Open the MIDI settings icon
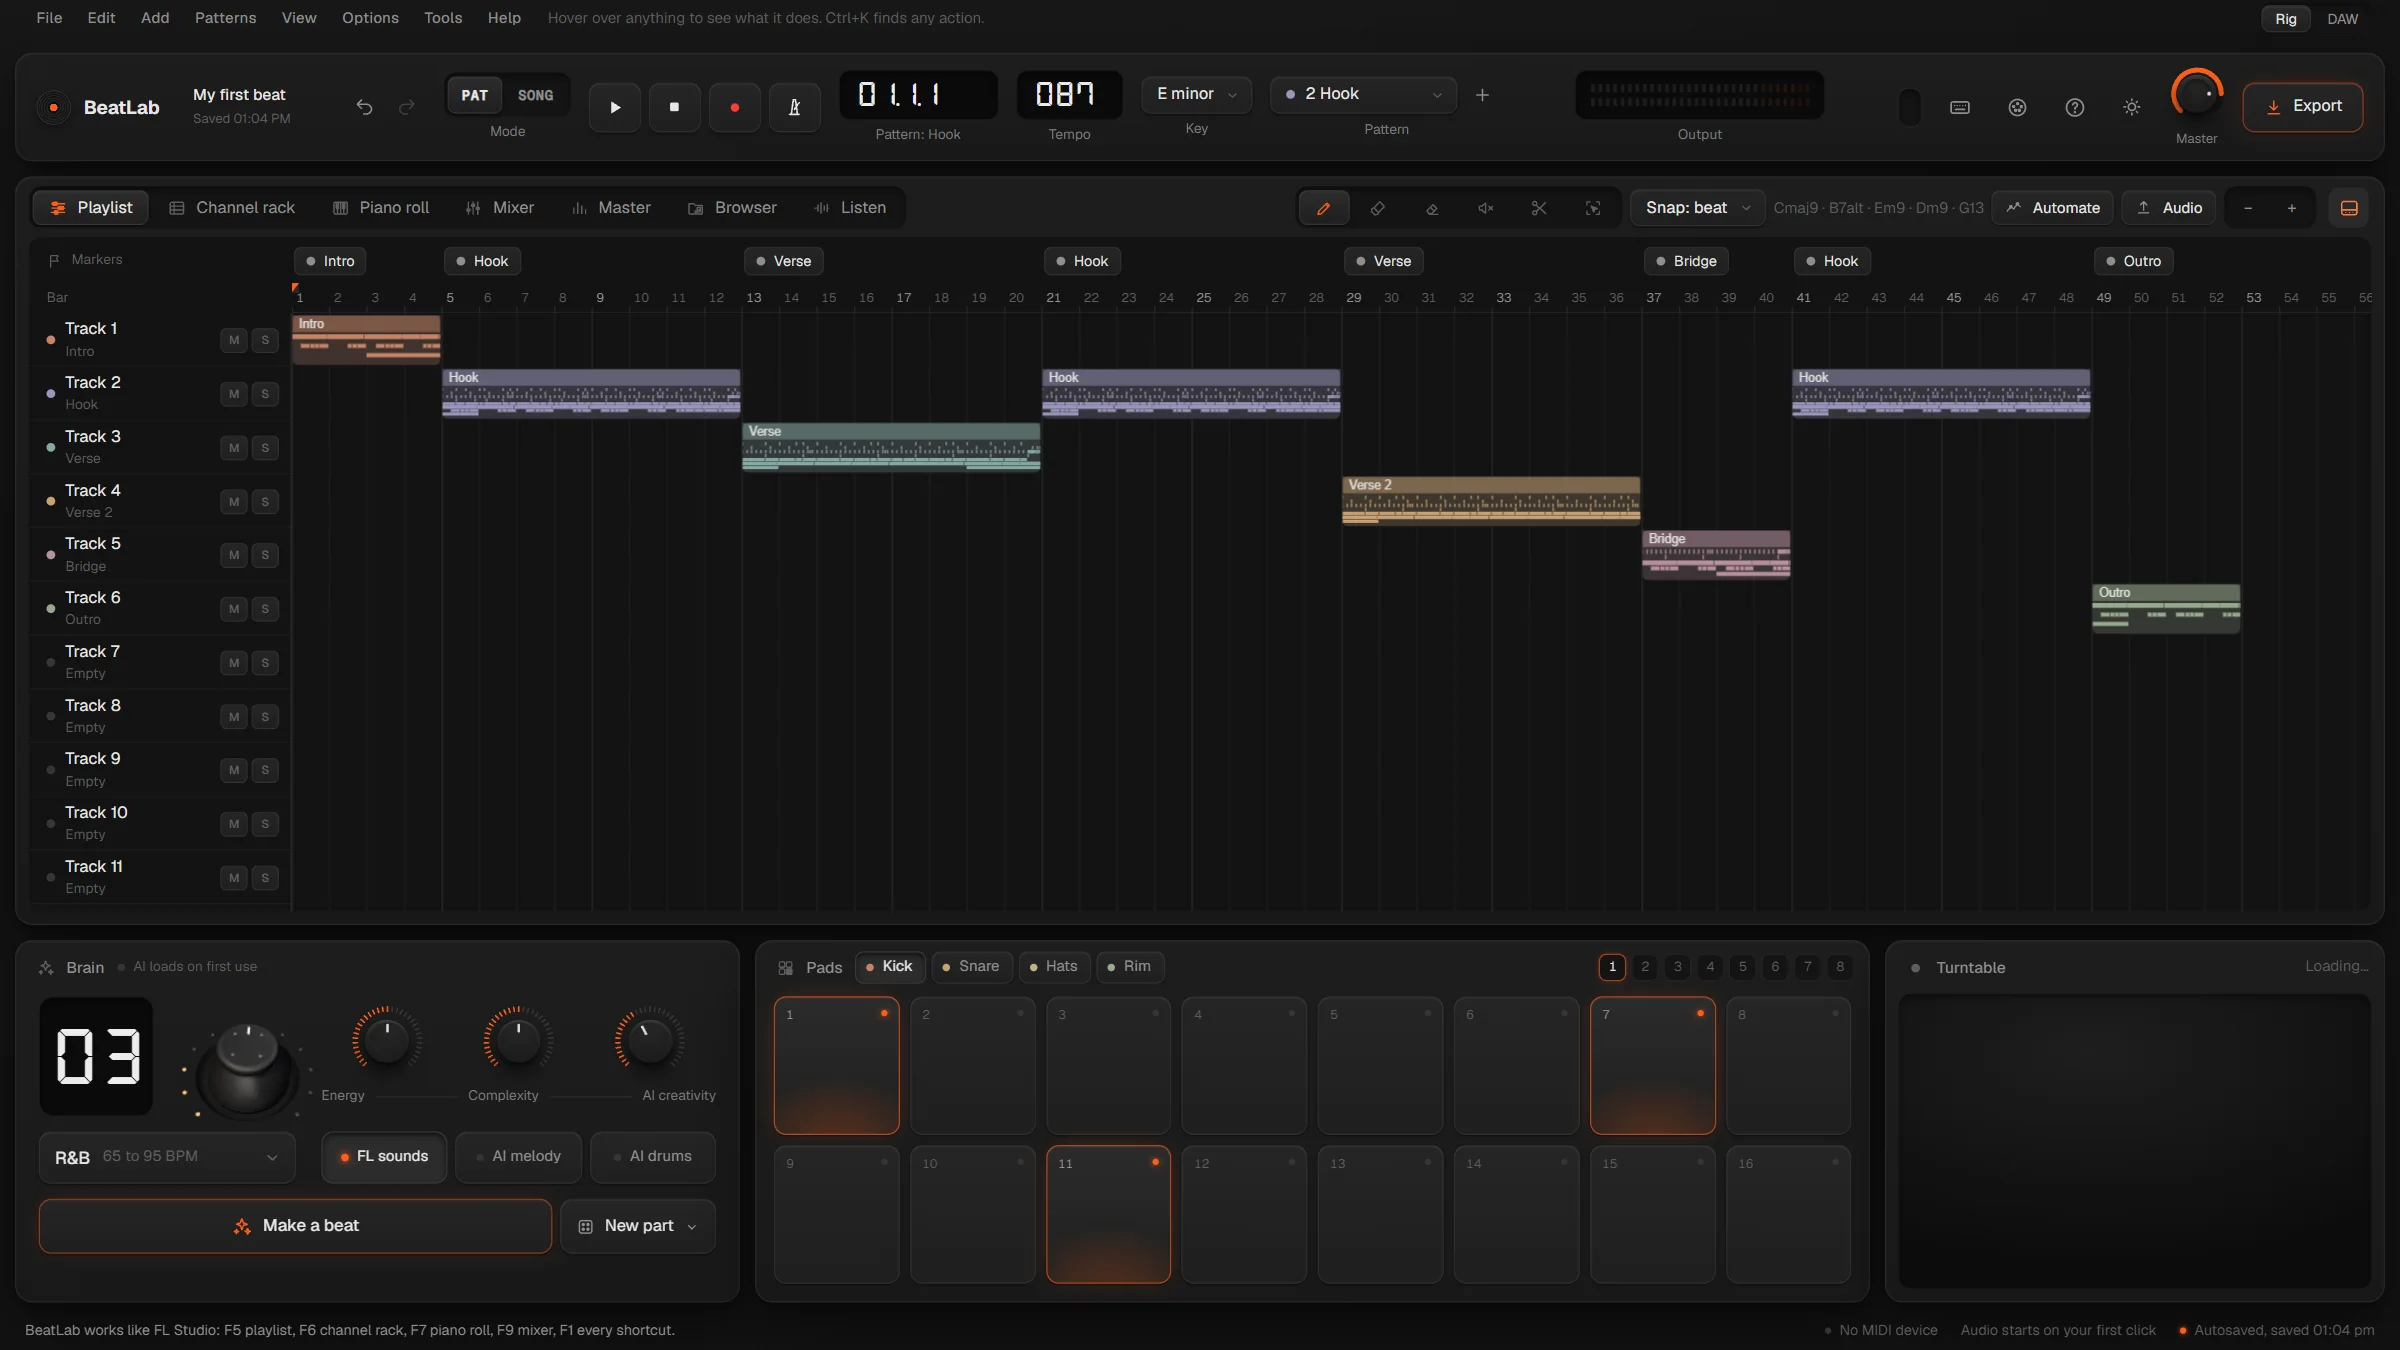 (2017, 107)
